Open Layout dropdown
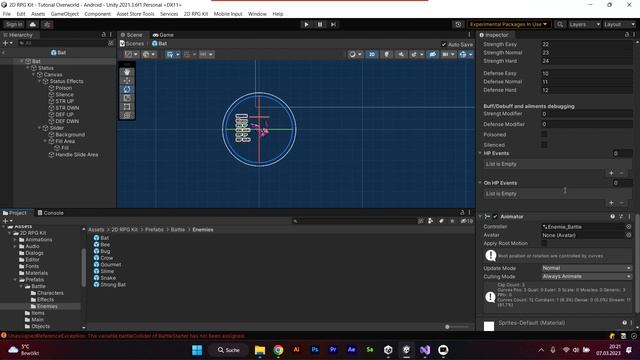The height and width of the screenshot is (360, 640). [x=619, y=24]
